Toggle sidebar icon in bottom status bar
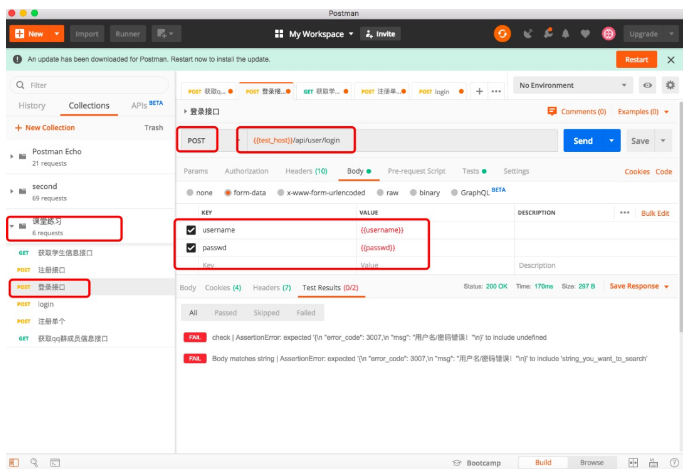Screen dimensions: 689x475 14,463
